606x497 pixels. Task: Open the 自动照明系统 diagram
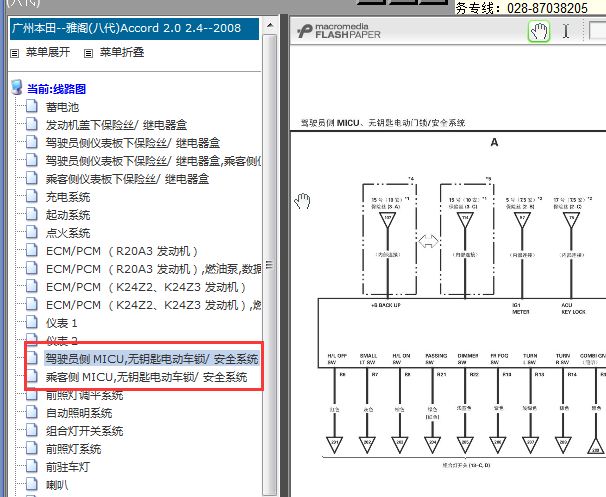click(79, 413)
